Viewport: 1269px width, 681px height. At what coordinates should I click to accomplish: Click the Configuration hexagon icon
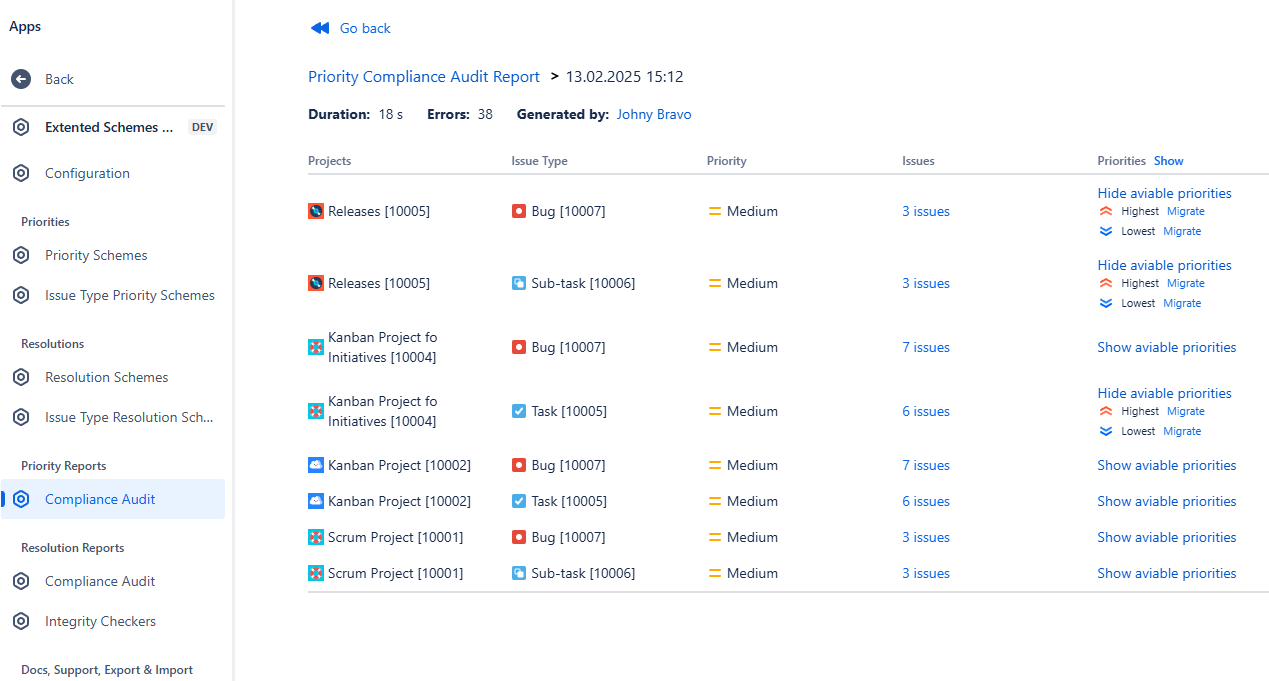pyautogui.click(x=21, y=173)
